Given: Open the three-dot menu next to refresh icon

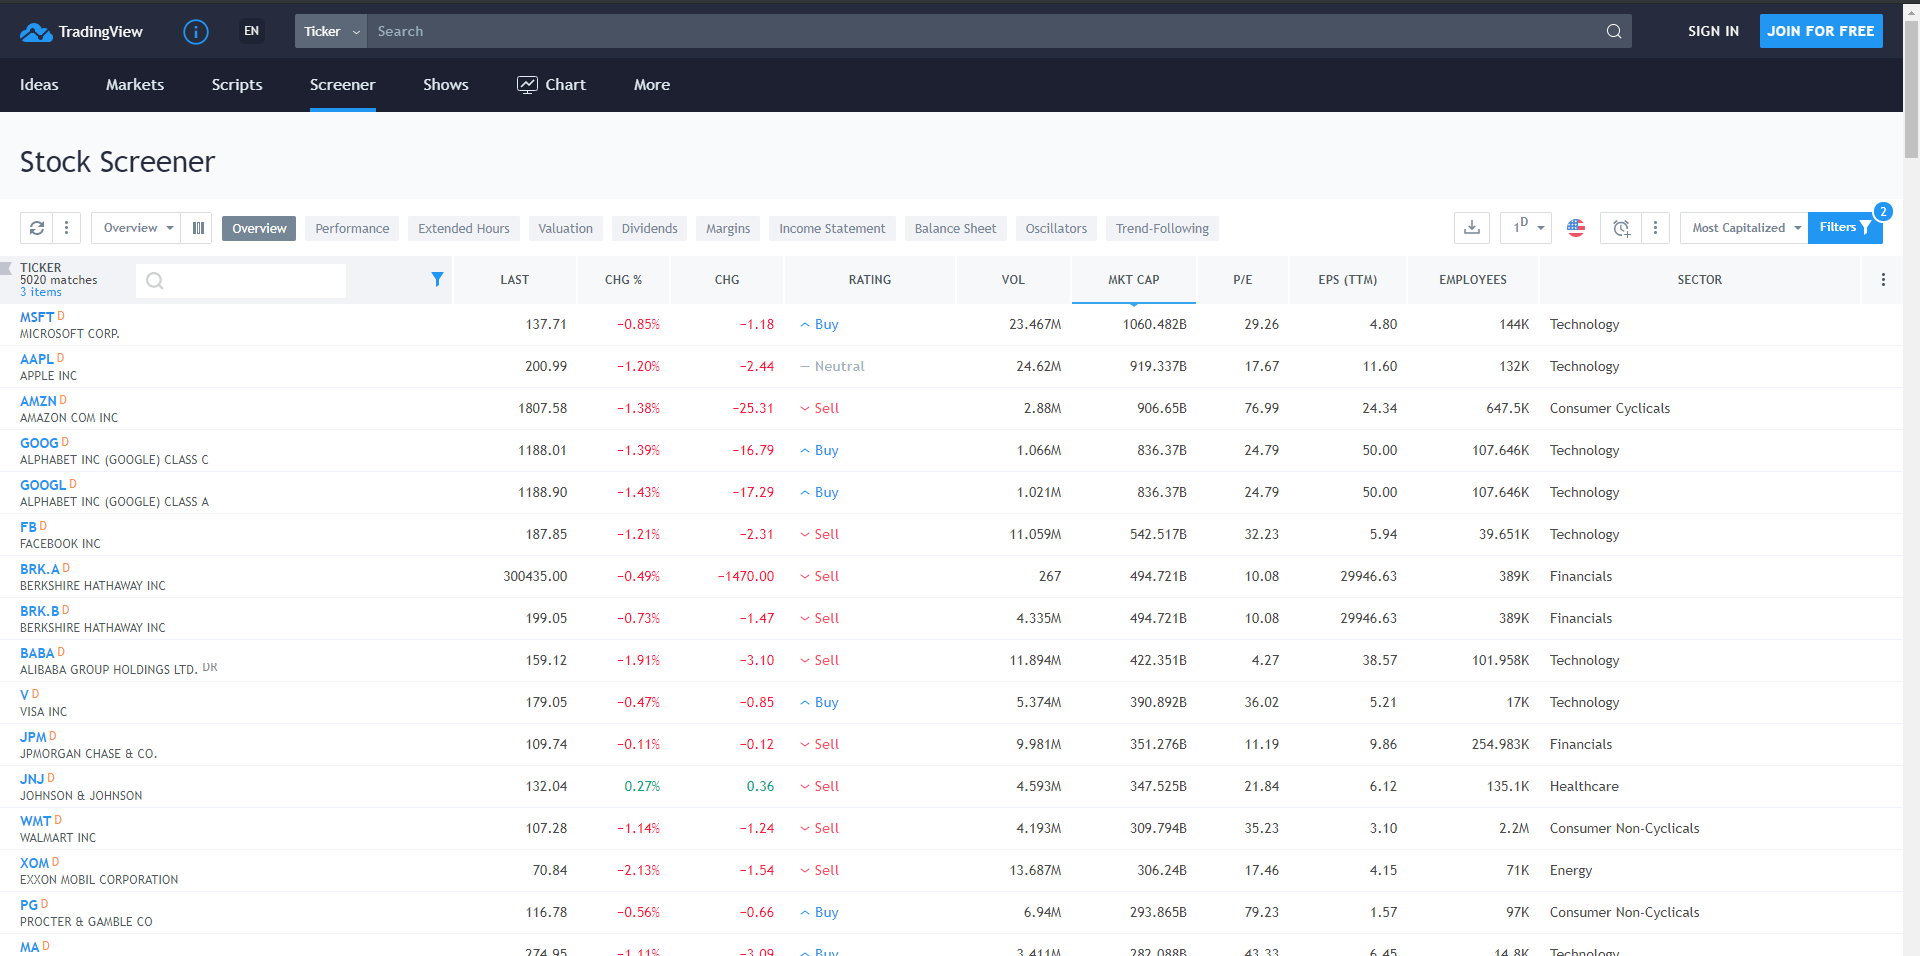Looking at the screenshot, I should [66, 228].
